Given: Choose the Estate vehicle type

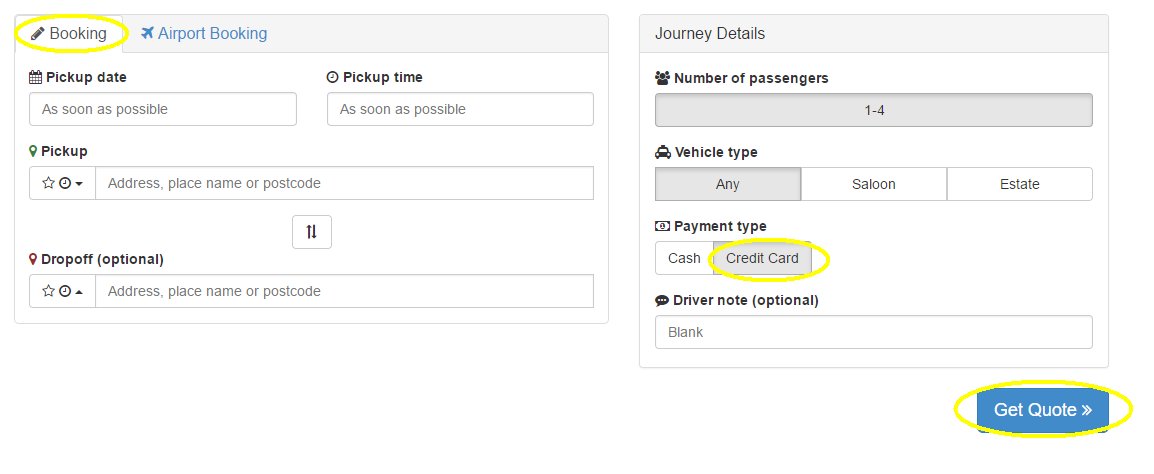Looking at the screenshot, I should coord(1019,184).
